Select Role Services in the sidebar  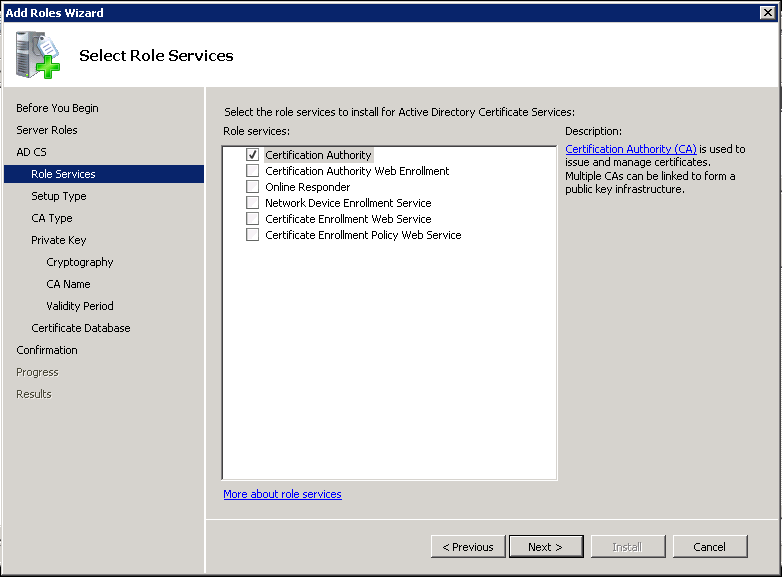point(104,174)
